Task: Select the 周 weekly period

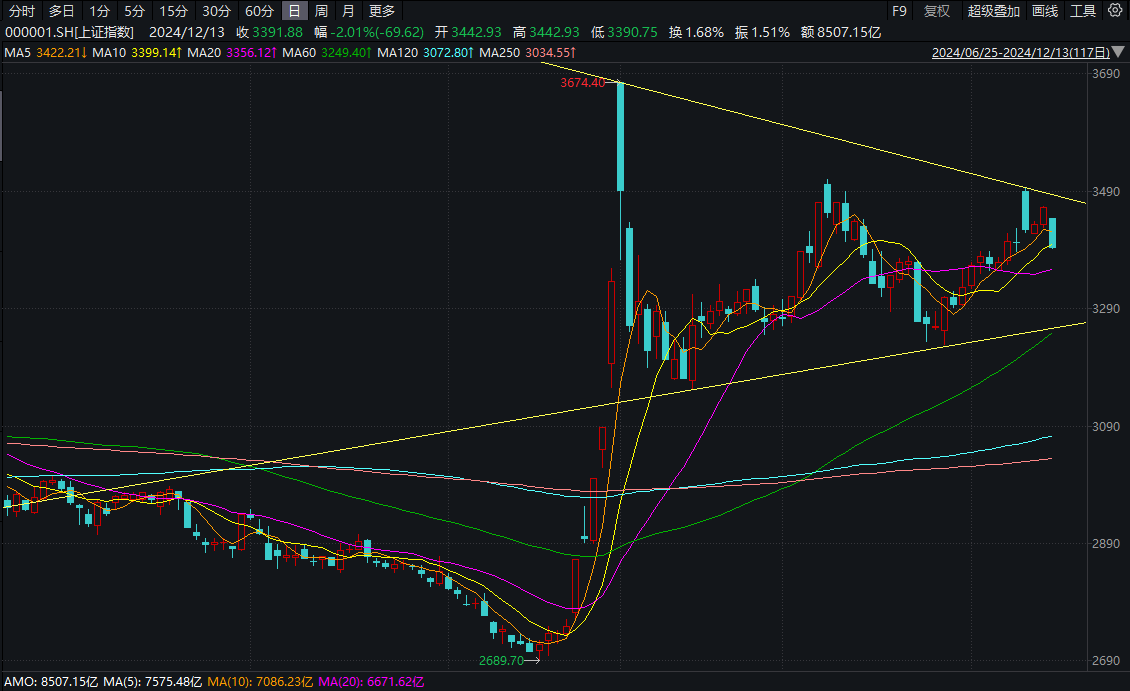Action: click(321, 12)
